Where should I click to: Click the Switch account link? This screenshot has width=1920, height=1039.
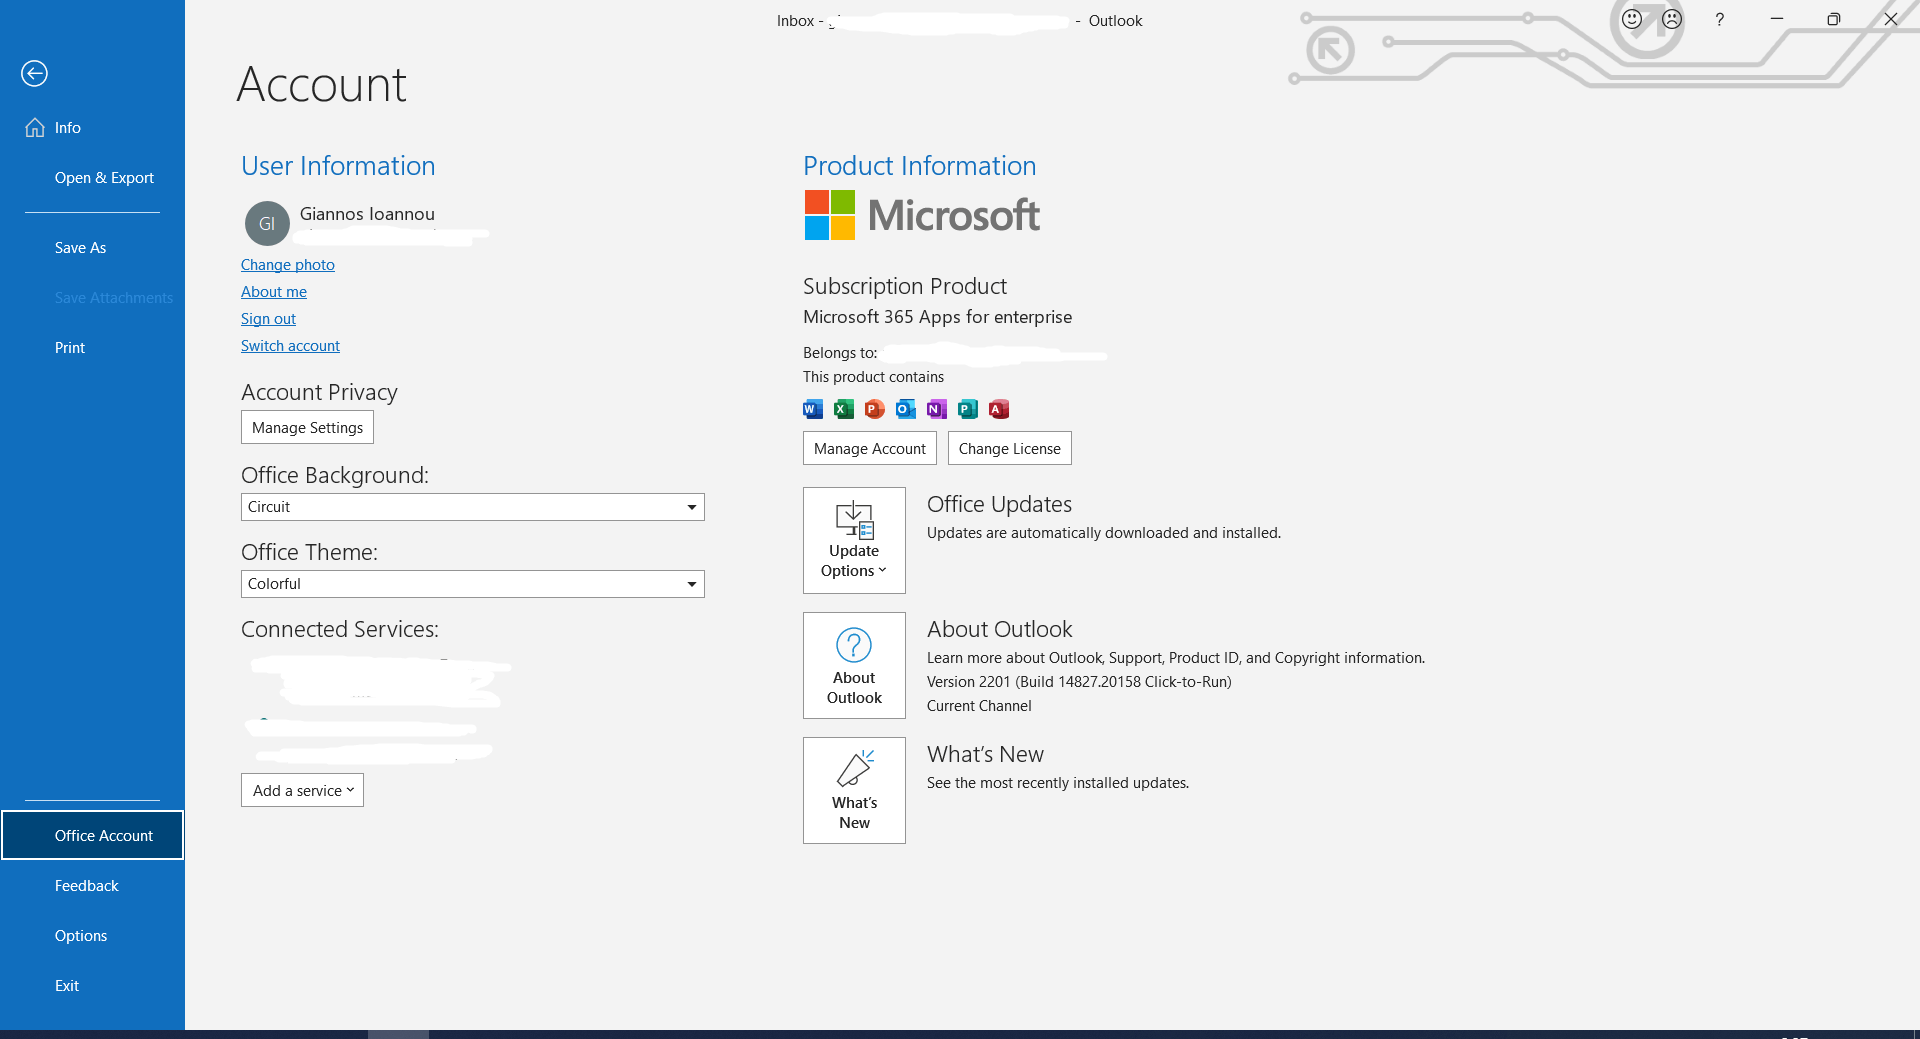[x=290, y=346]
